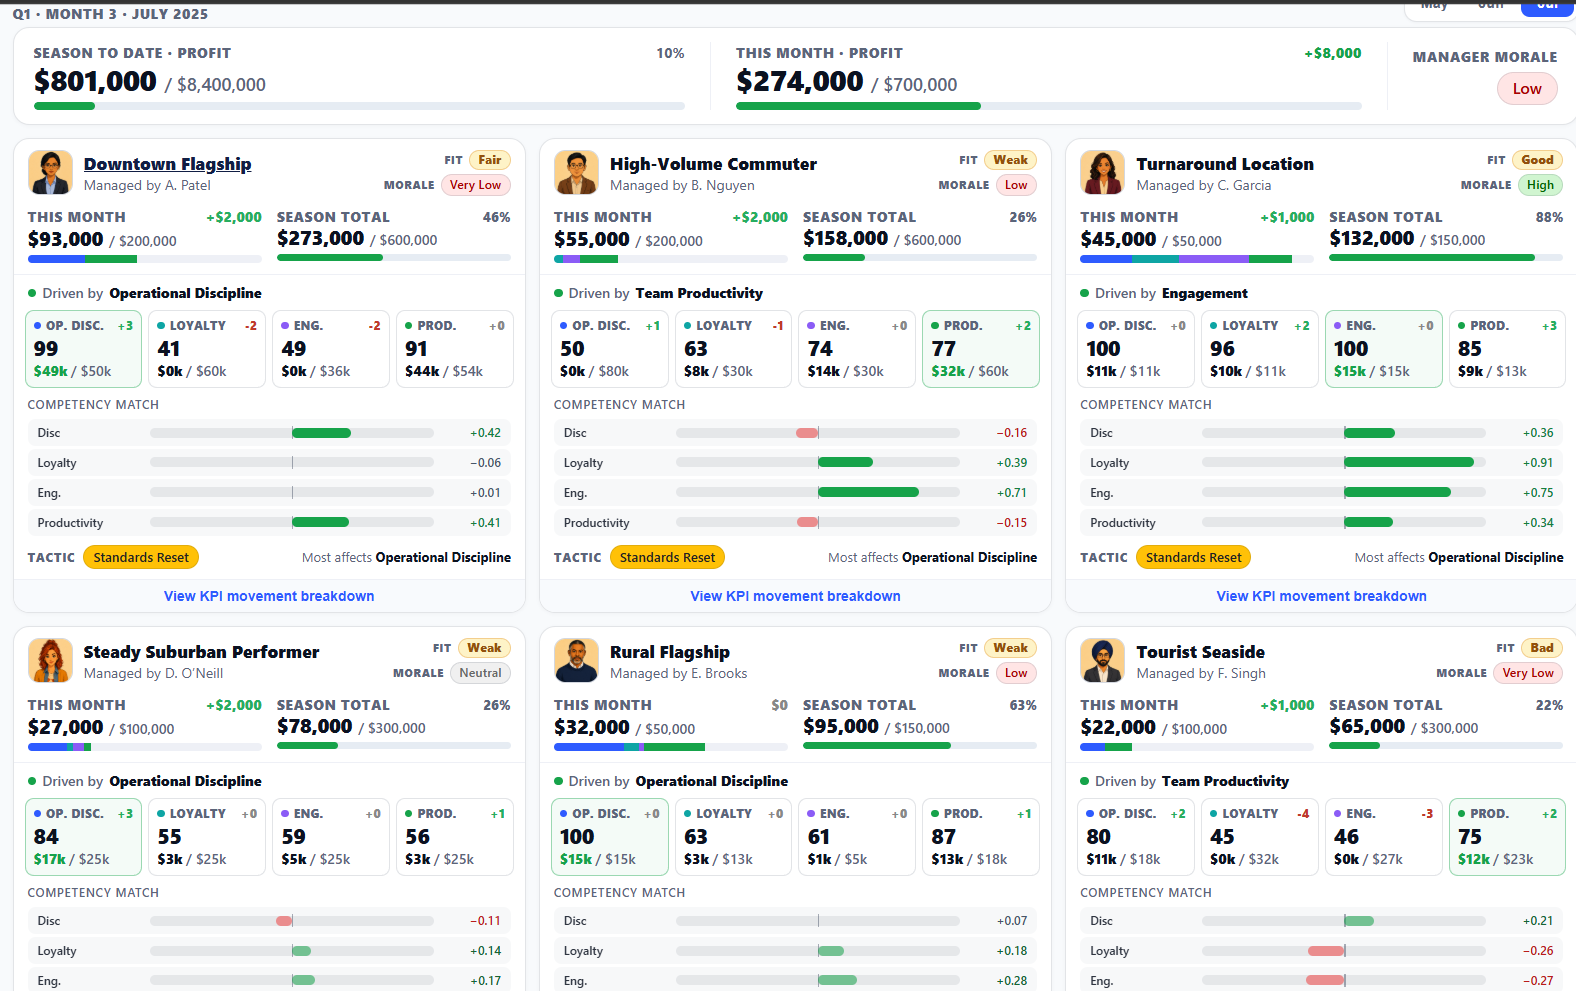Click High-Volume Commuter Weak fit badge

coord(1010,160)
